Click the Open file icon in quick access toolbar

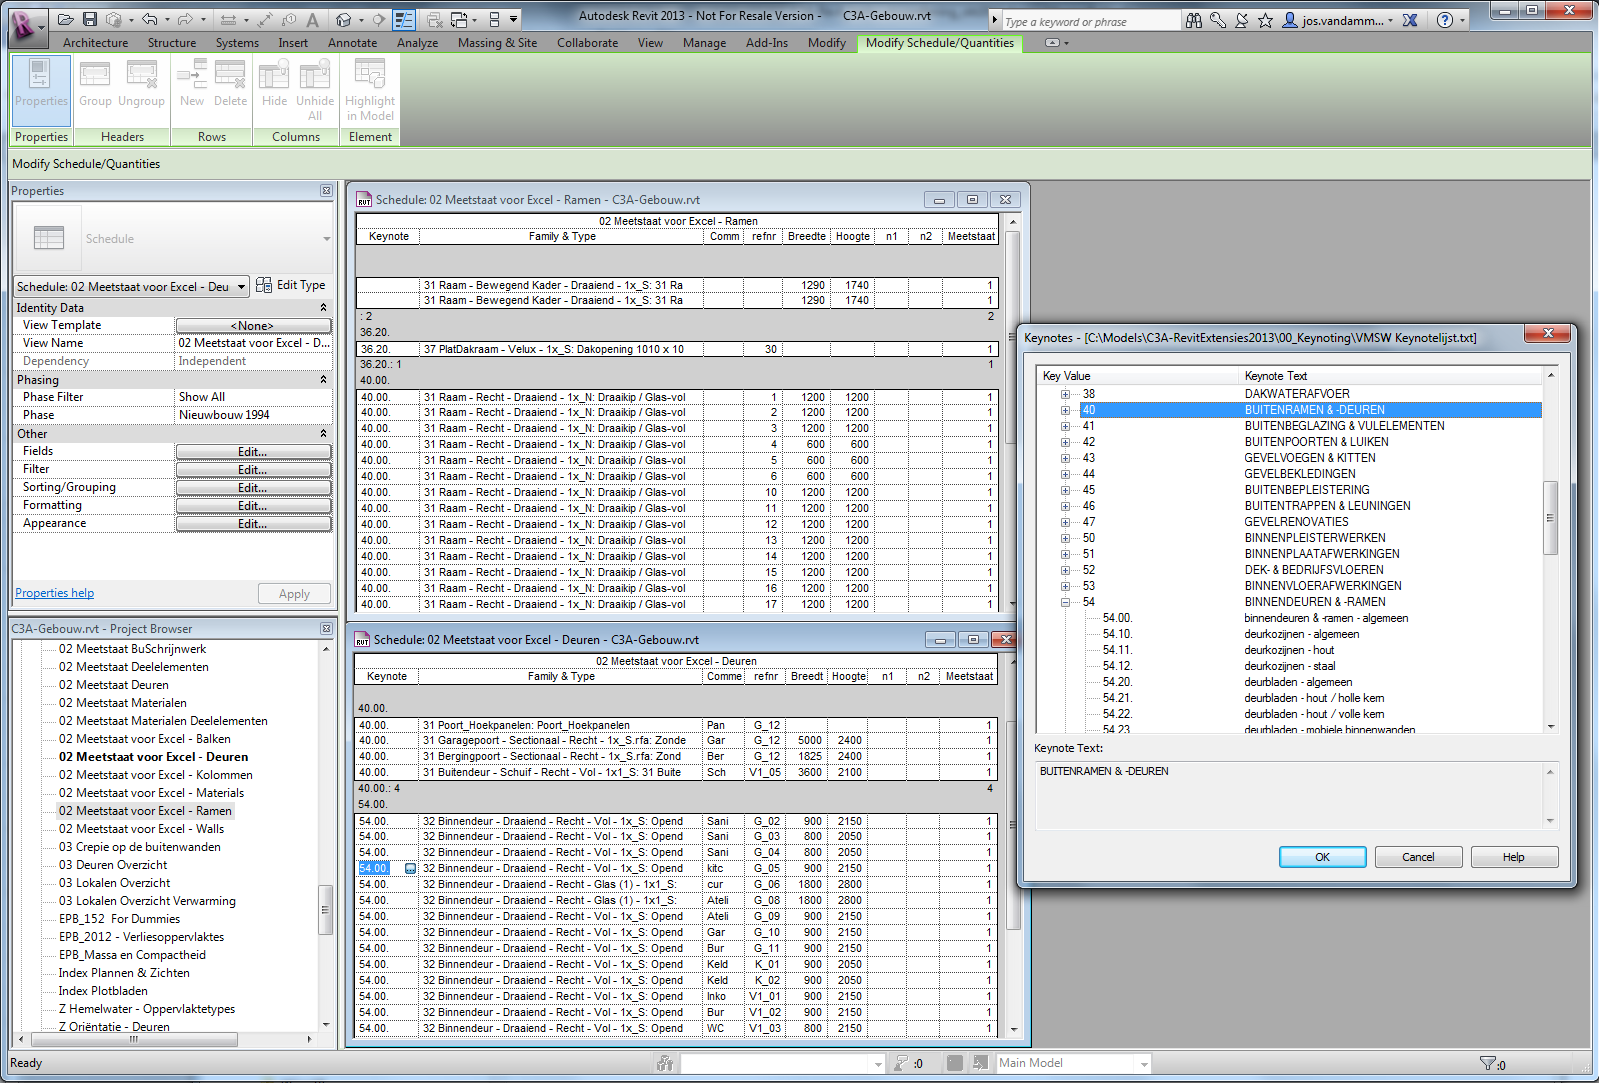point(66,19)
